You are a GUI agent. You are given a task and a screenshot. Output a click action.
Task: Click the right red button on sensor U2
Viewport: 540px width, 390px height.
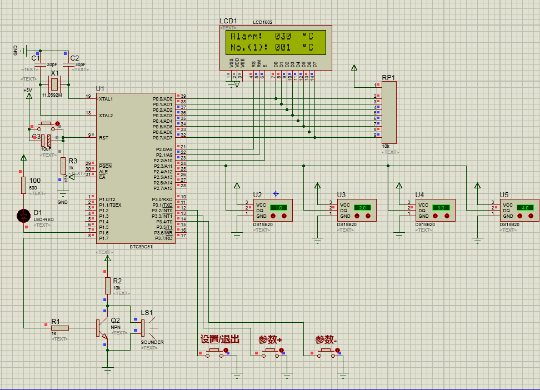(284, 216)
